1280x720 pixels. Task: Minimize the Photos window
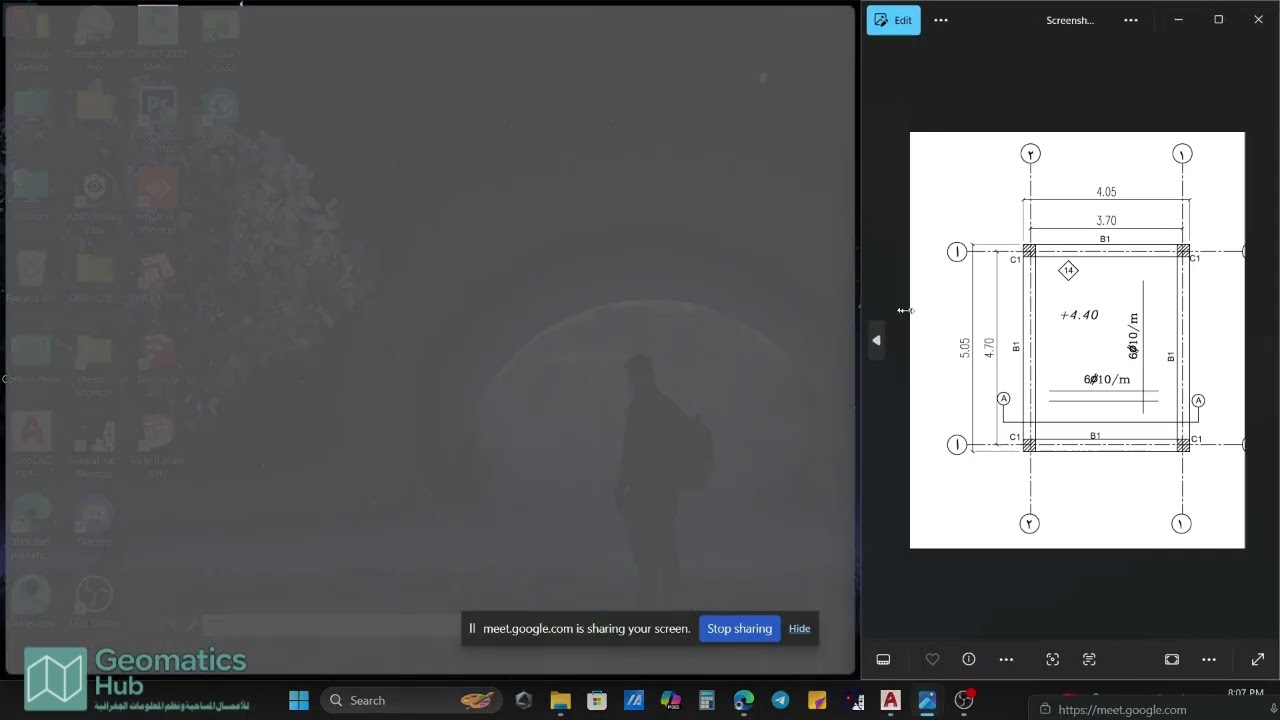1178,20
